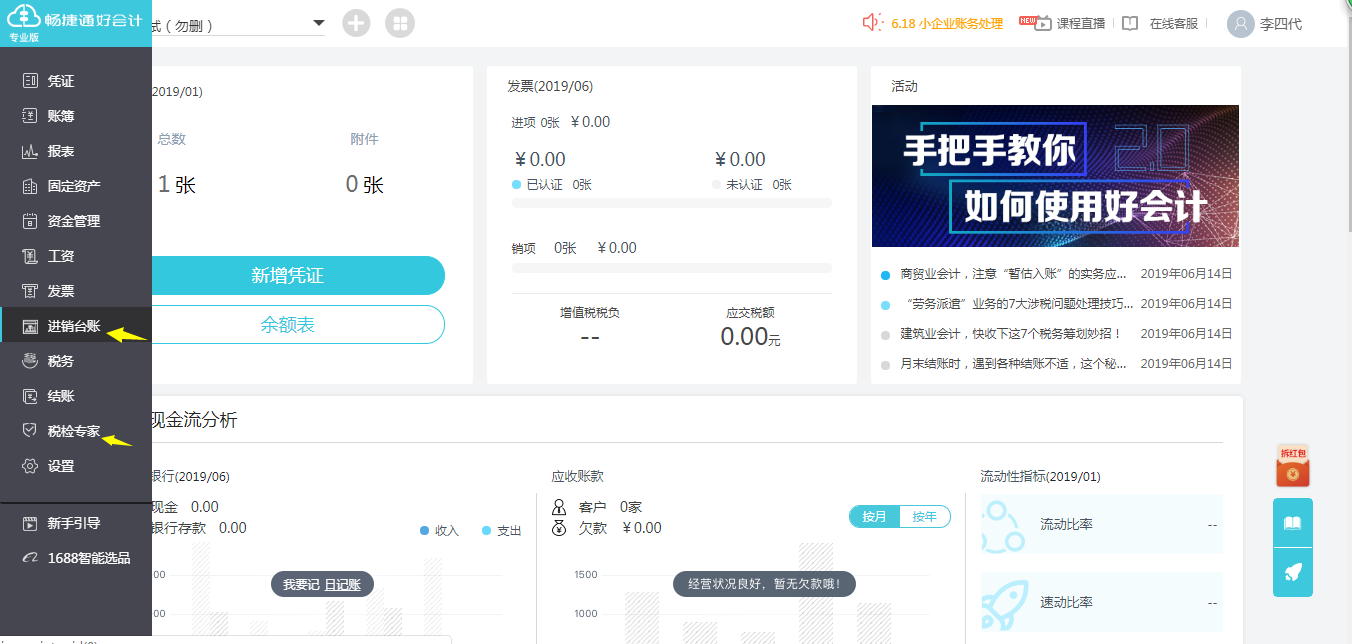This screenshot has width=1352, height=644.
Task: Click the plus icon in the top bar
Action: pos(356,23)
